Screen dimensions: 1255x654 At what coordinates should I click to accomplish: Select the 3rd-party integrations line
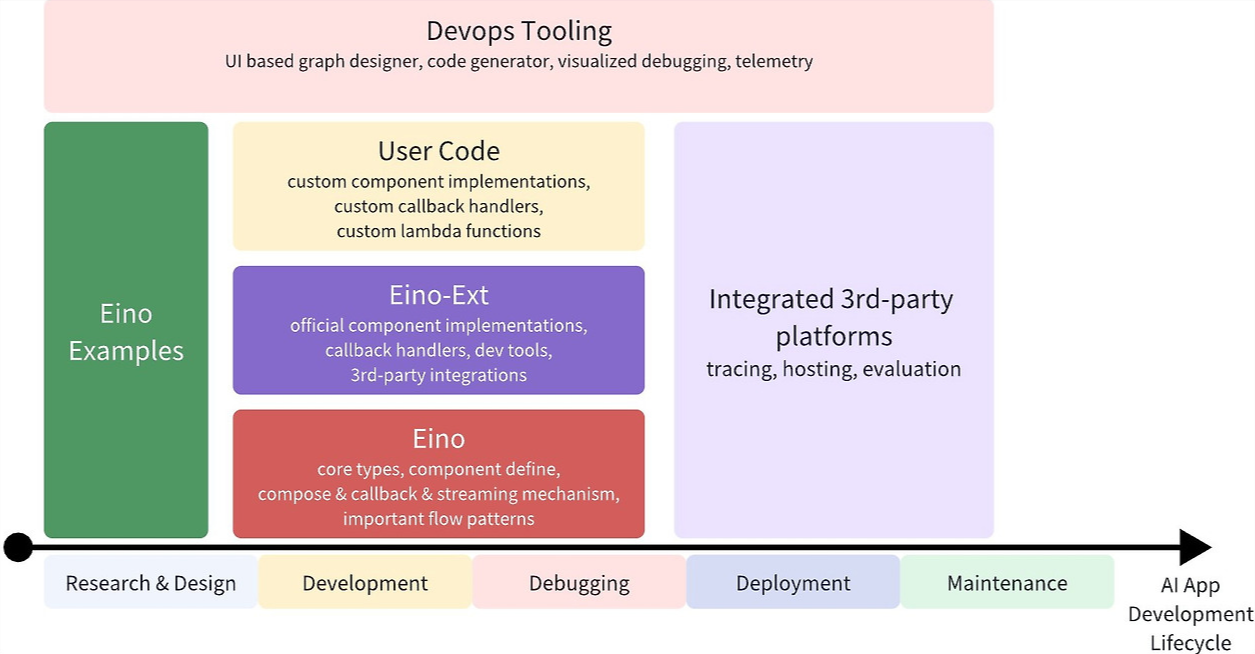tap(438, 375)
